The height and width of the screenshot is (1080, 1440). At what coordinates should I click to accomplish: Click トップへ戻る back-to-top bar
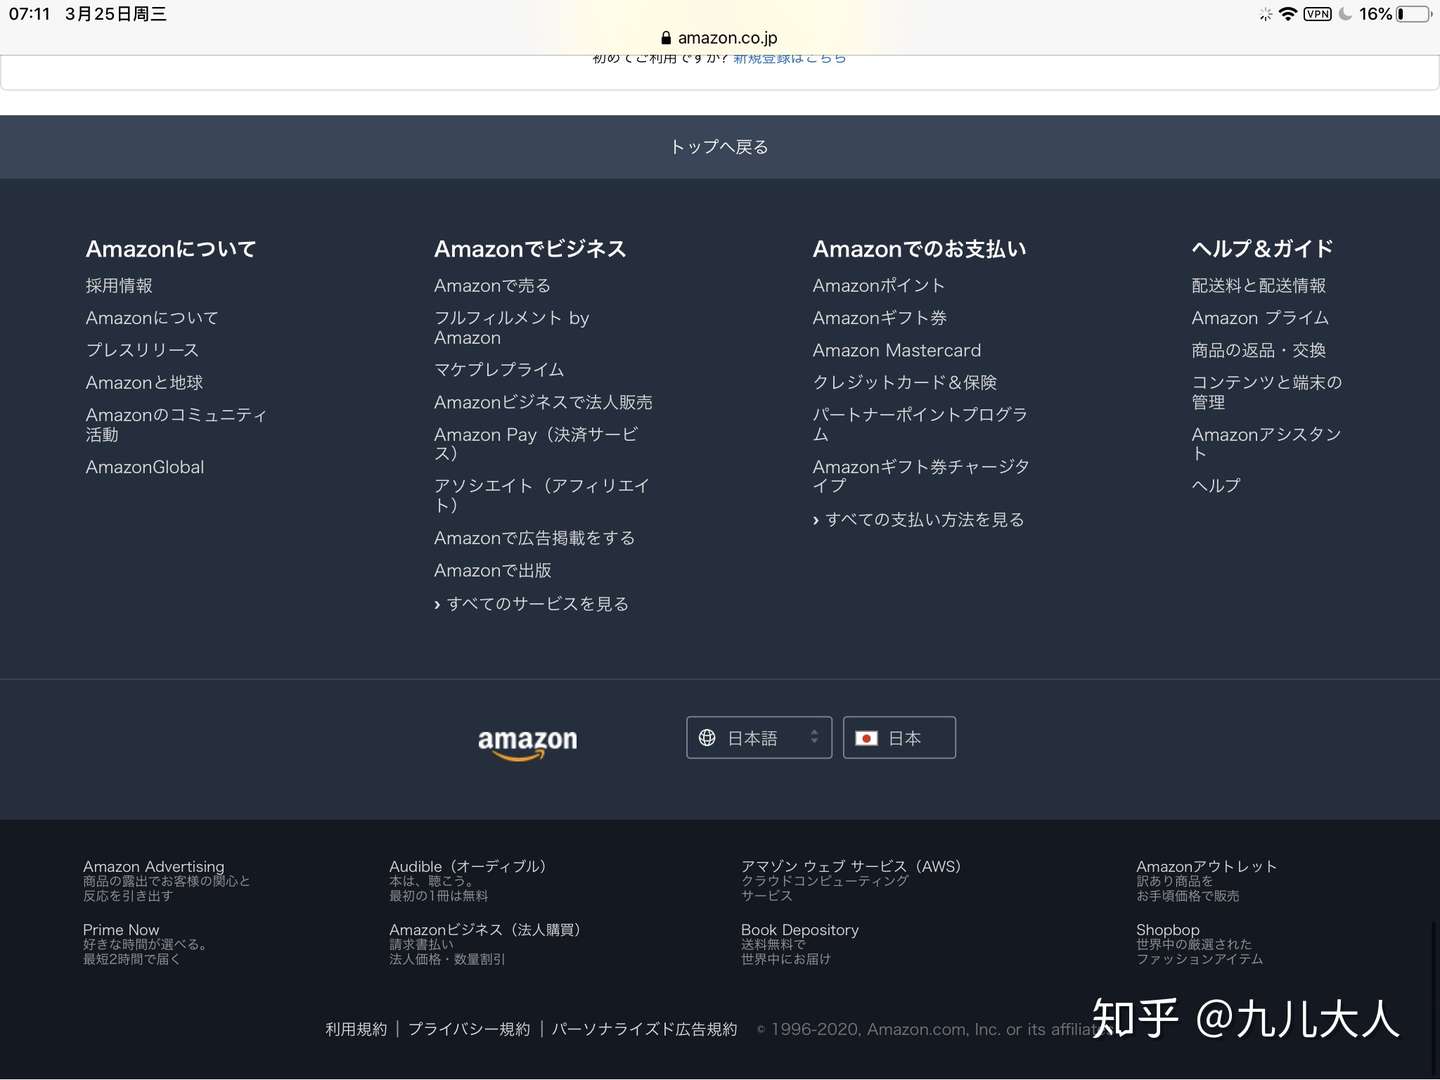(720, 147)
